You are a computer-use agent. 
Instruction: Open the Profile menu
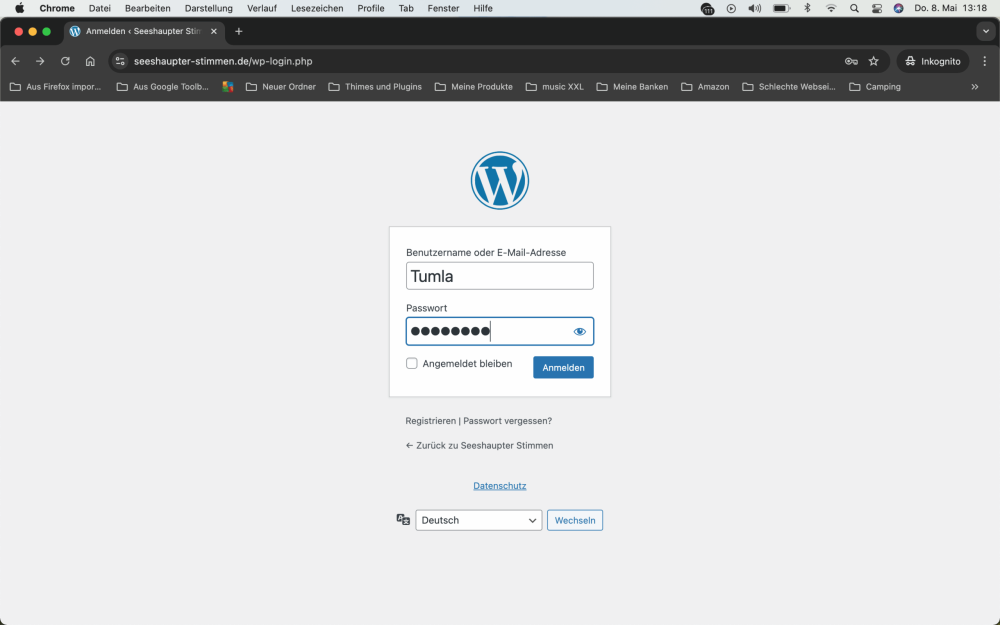371,8
